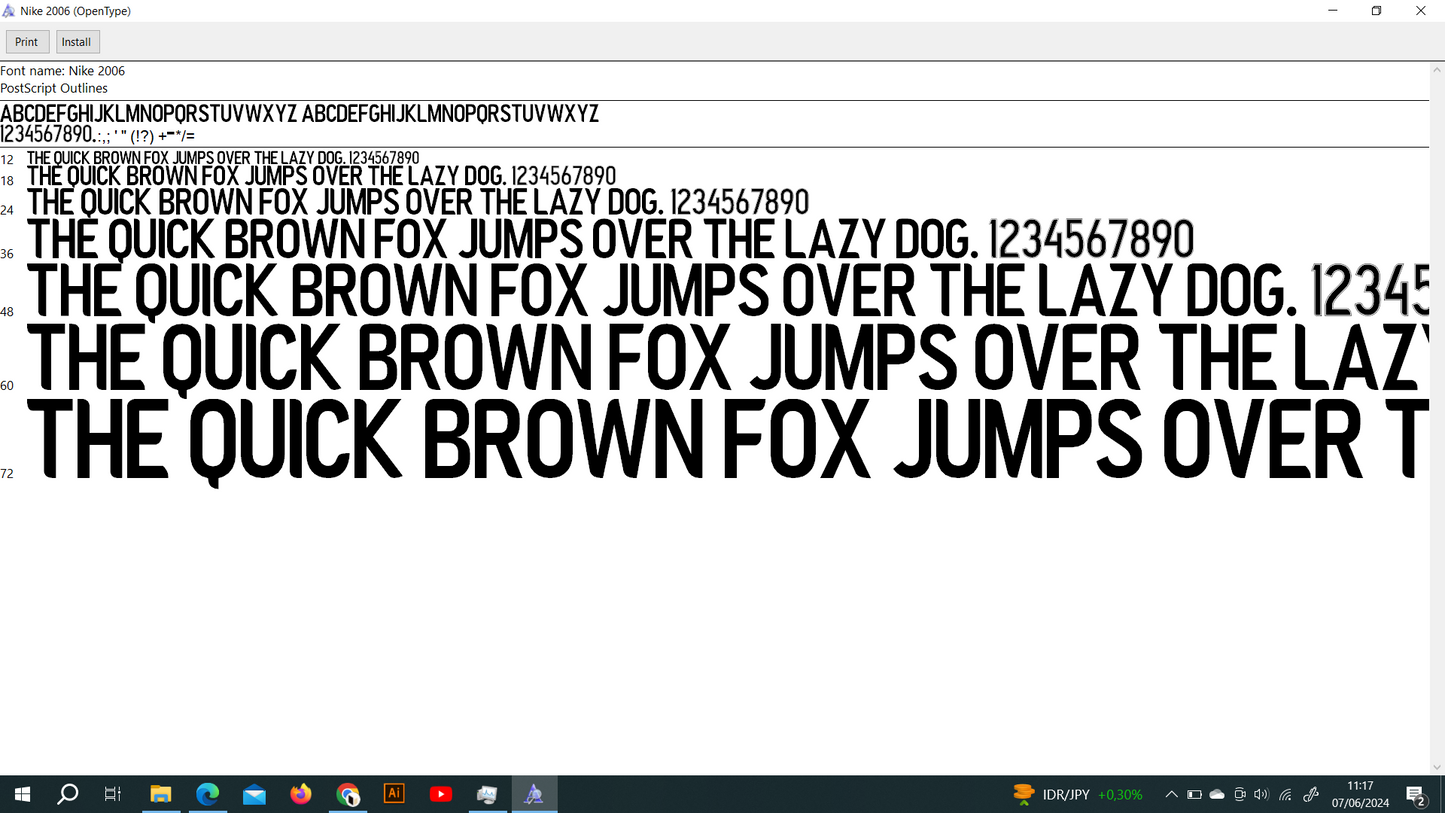
Task: Open the OneDrive cloud icon in tray
Action: click(1216, 793)
